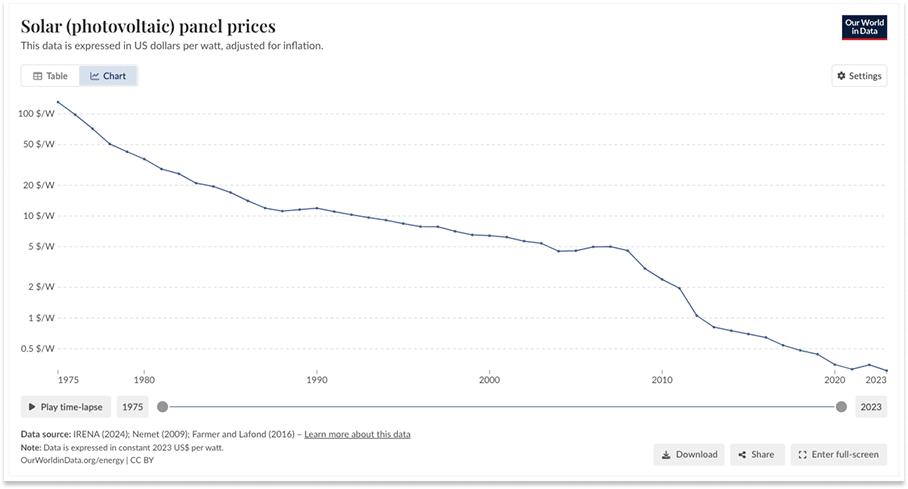Screen dimensions: 908x489
Task: Click the 2023 end year box
Action: point(871,407)
